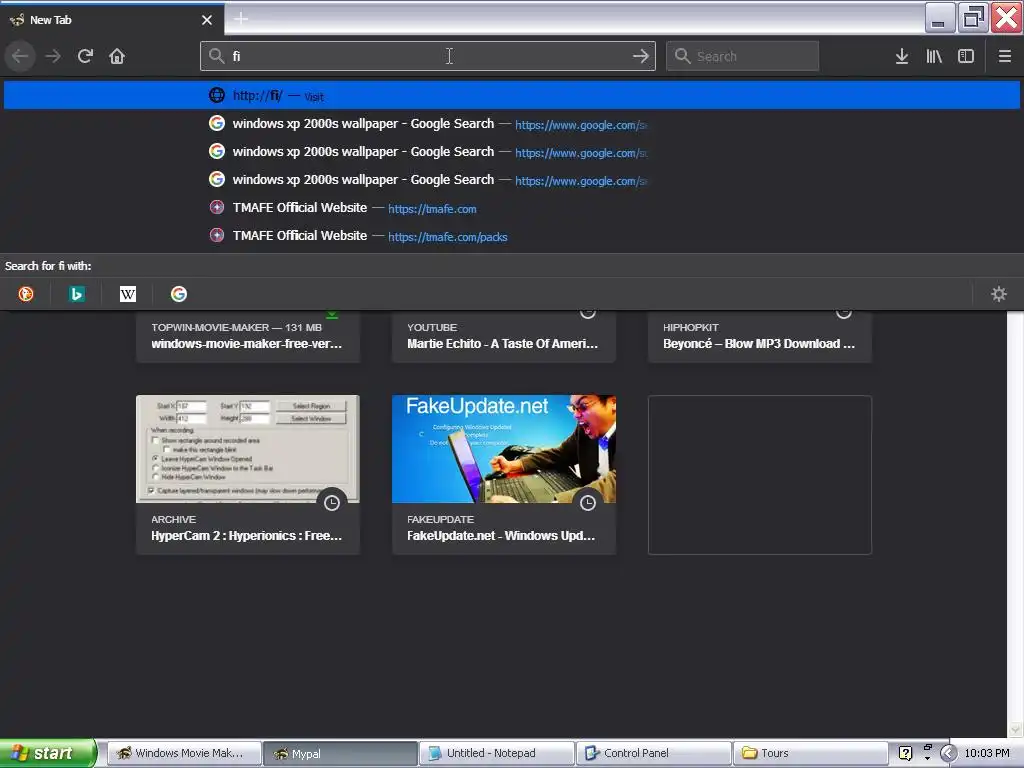Switch to Windows Movie Maker taskbar button

click(x=184, y=754)
